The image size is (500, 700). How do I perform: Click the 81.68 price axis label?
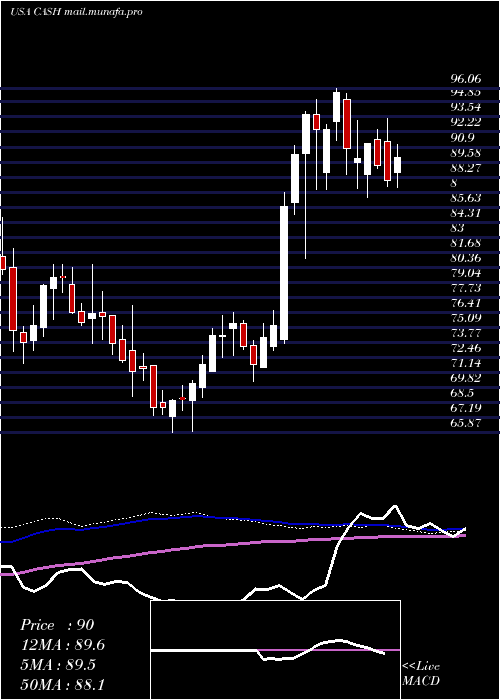coord(466,243)
